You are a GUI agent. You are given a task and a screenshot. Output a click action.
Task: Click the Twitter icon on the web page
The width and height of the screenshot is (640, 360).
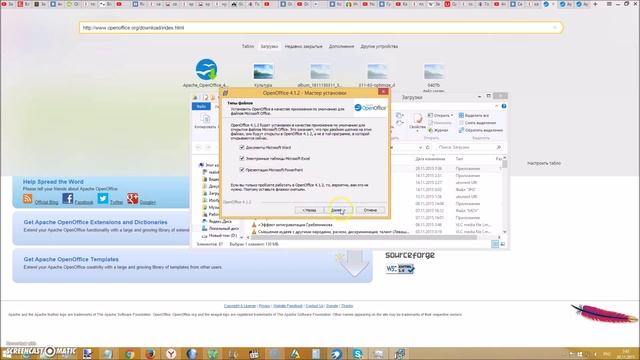pos(103,199)
